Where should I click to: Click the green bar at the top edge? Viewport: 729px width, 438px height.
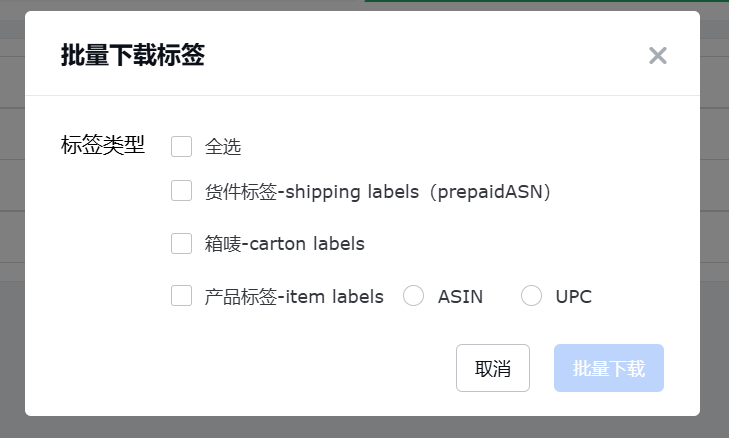(x=545, y=2)
